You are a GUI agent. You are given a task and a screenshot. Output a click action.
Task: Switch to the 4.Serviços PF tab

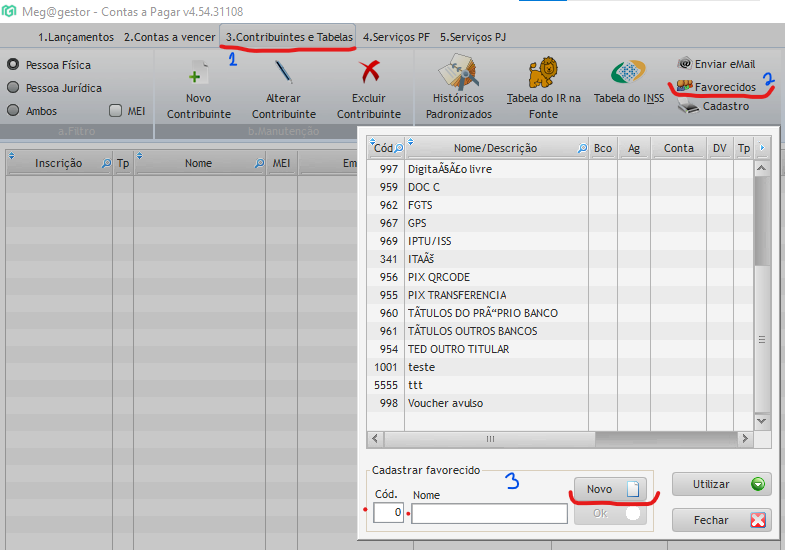[398, 37]
